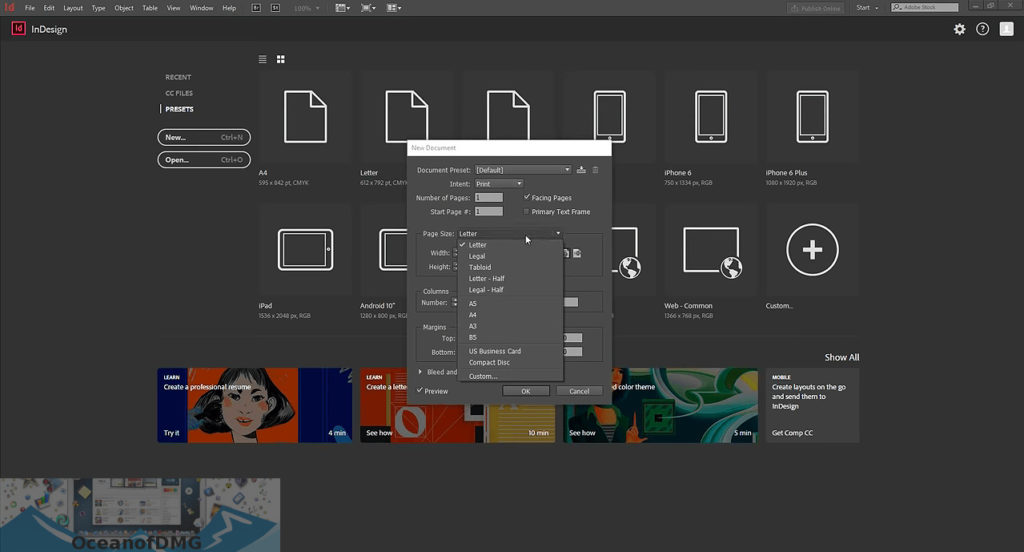This screenshot has width=1024, height=552.
Task: Cancel the New Document dialog
Action: pos(579,391)
